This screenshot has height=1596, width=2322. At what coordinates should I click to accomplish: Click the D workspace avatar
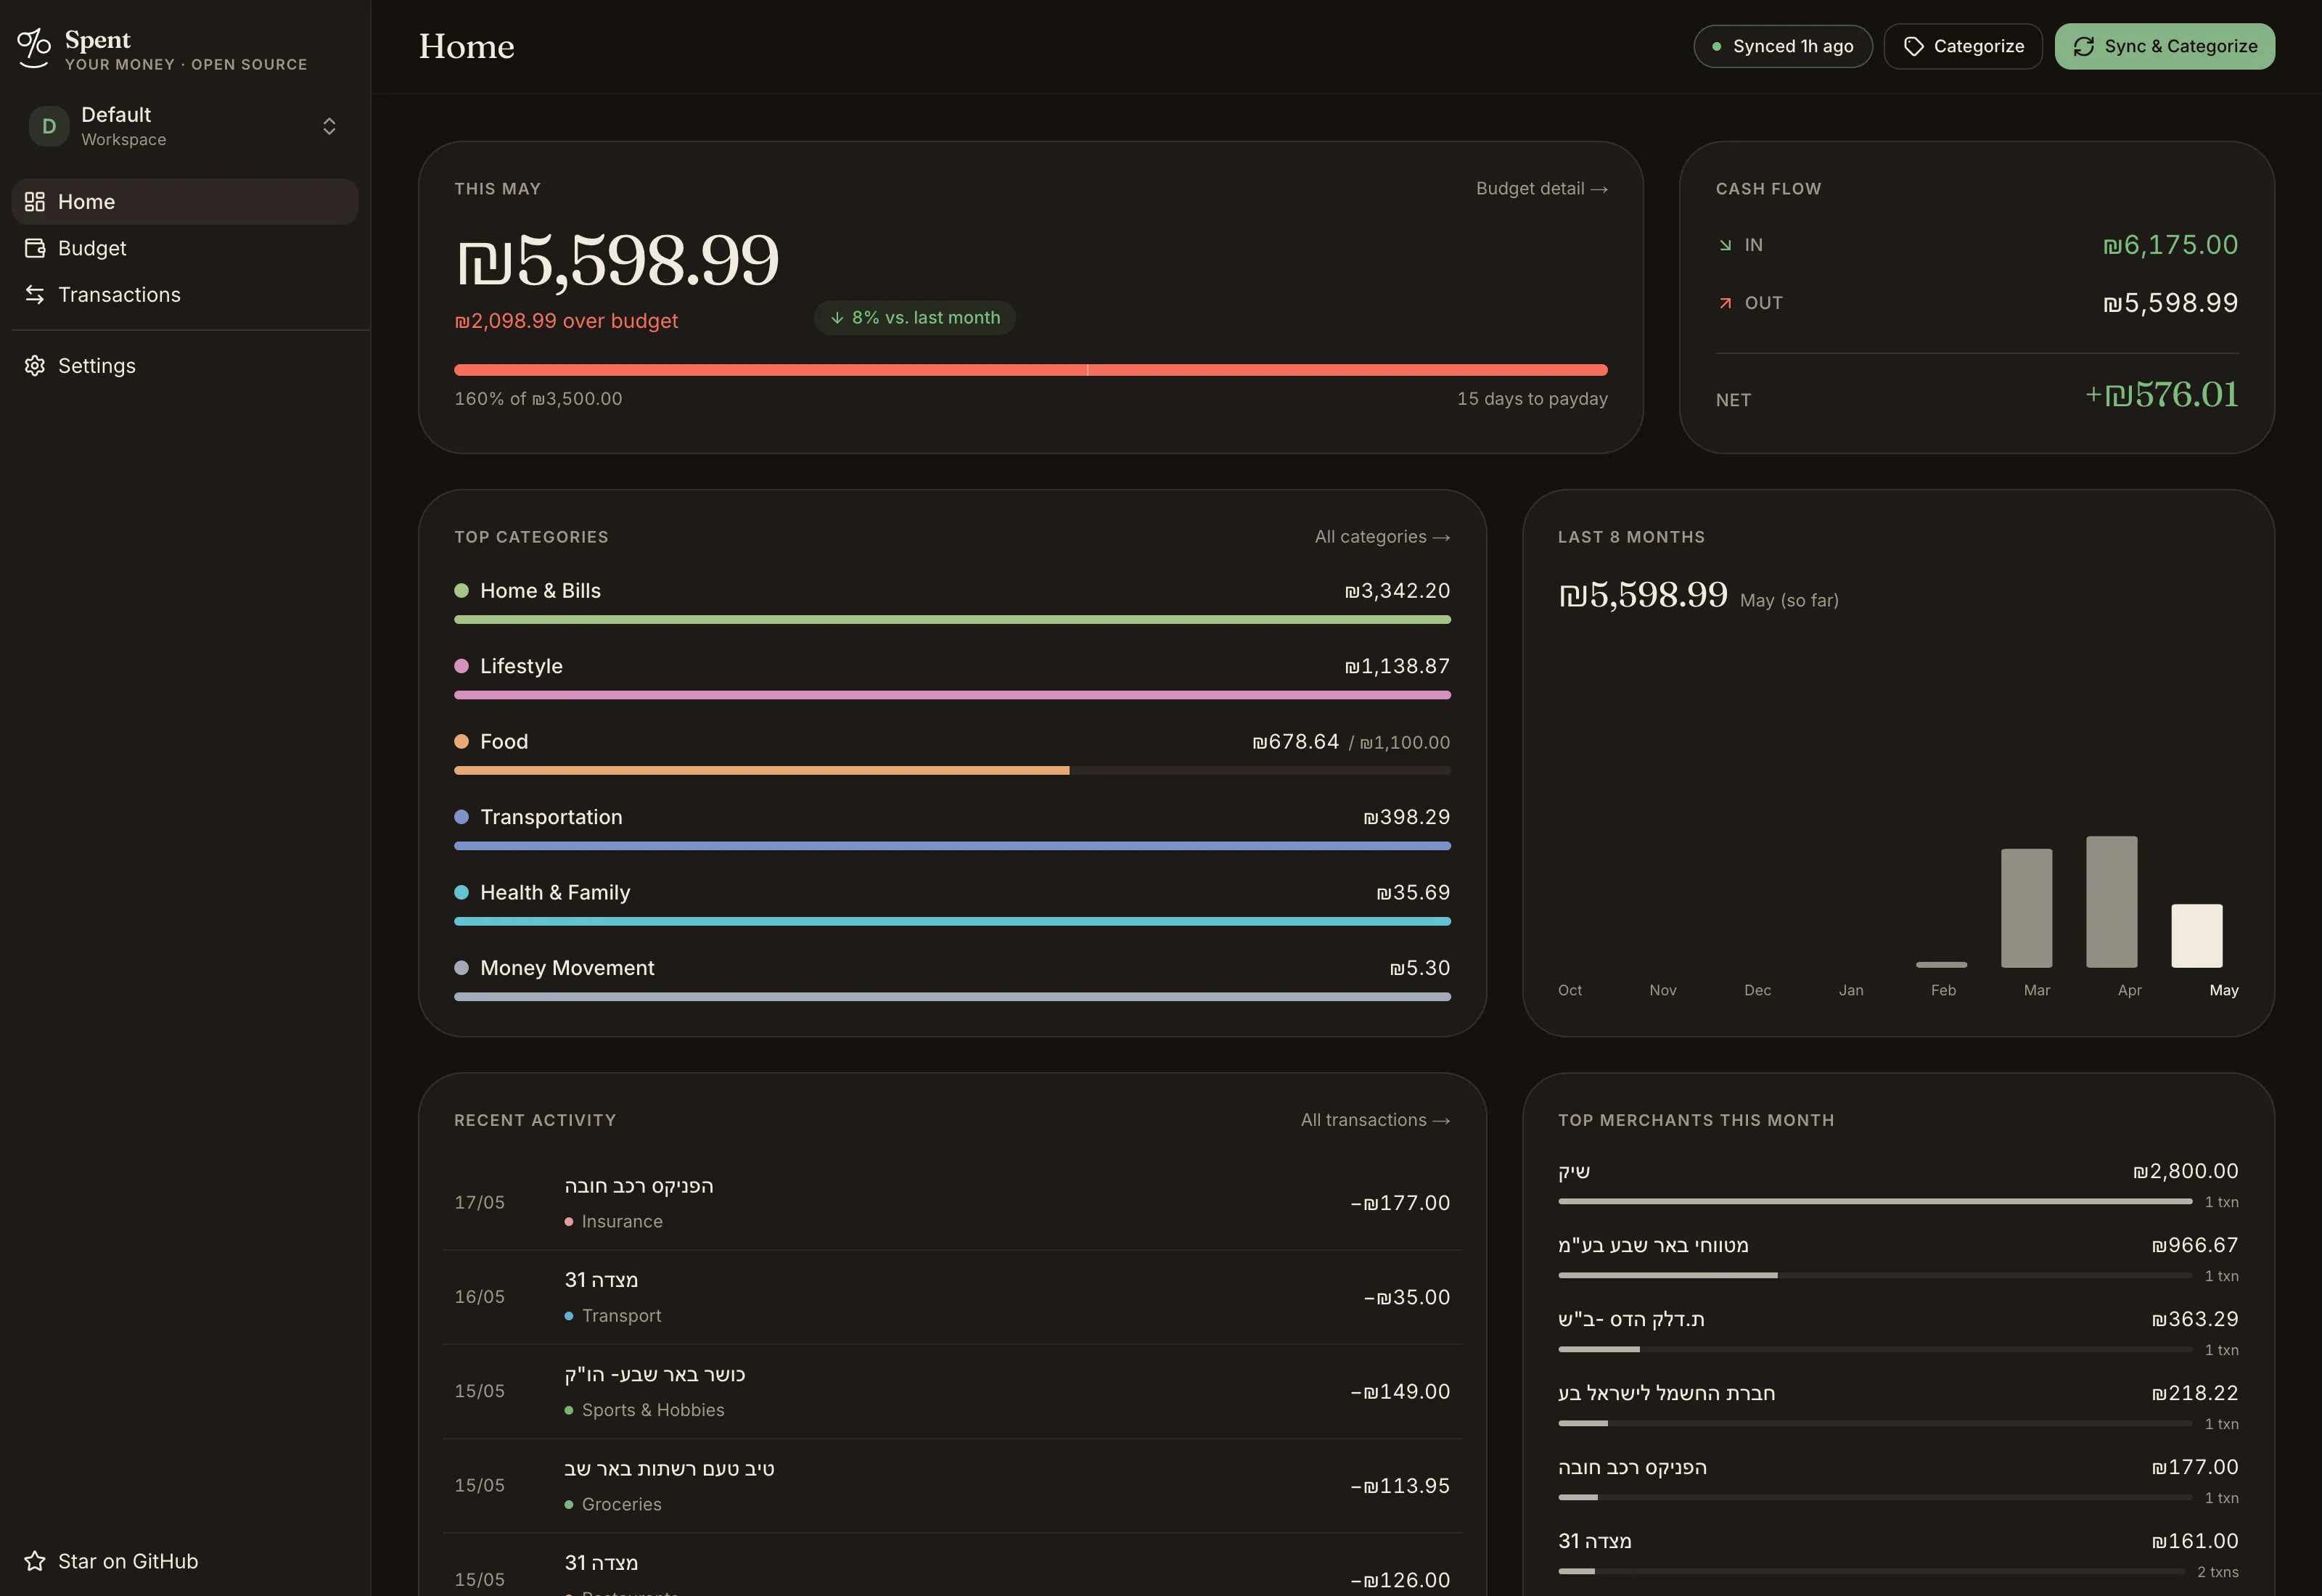point(49,126)
